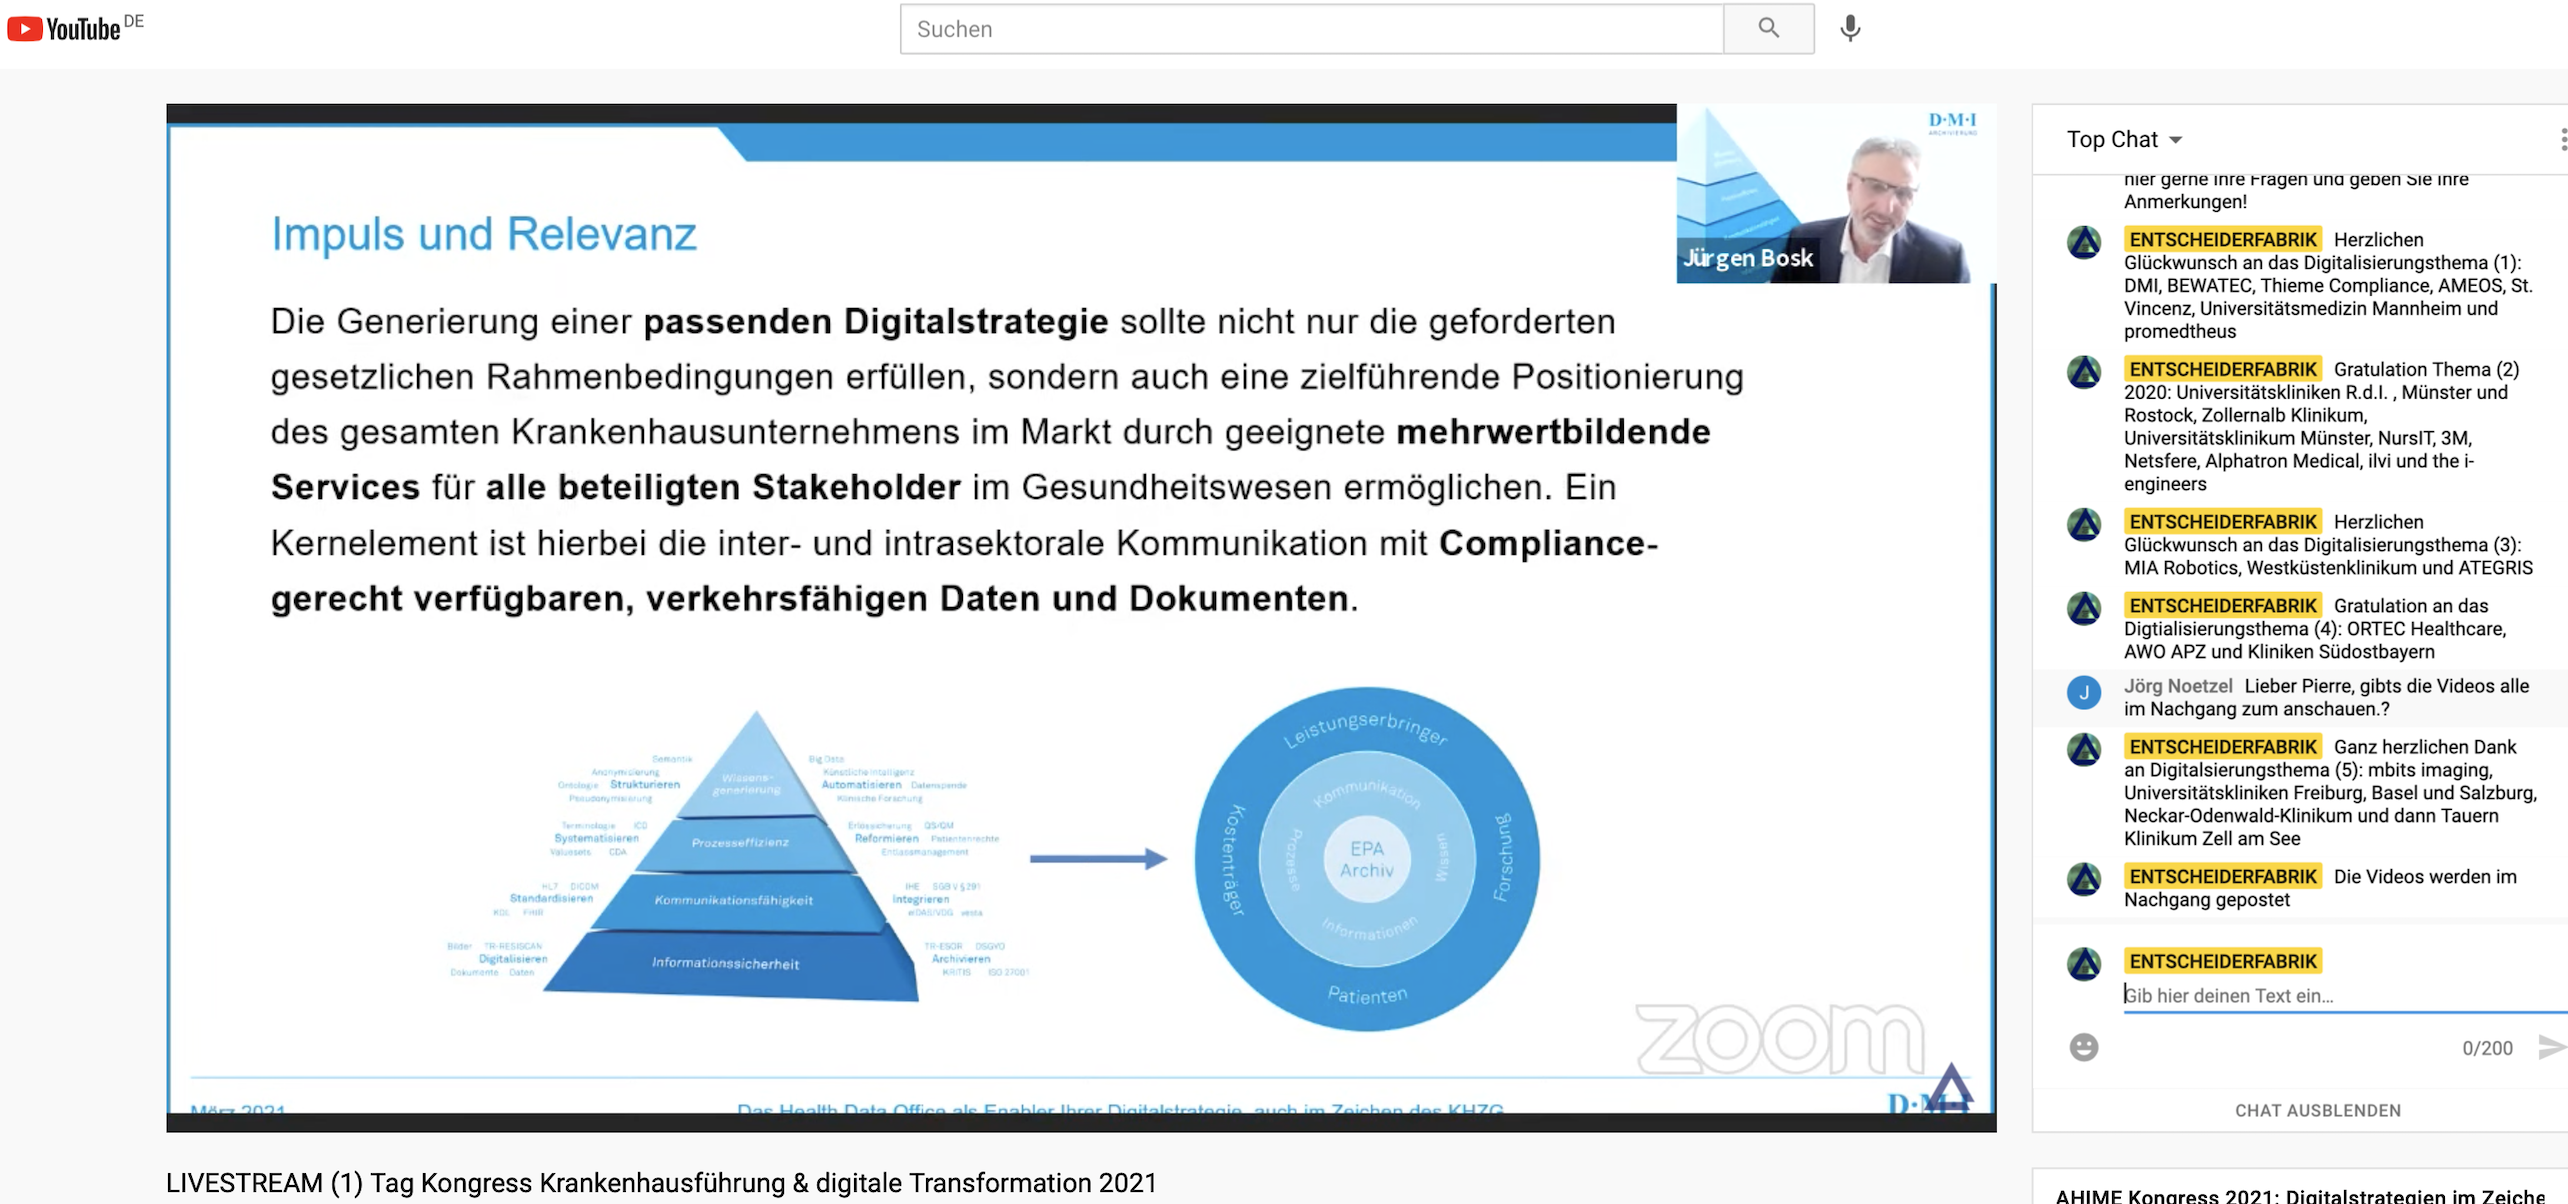Click ENTSCHEIDERFABRIK badge on Thema (2) message
The image size is (2568, 1204).
point(2222,369)
